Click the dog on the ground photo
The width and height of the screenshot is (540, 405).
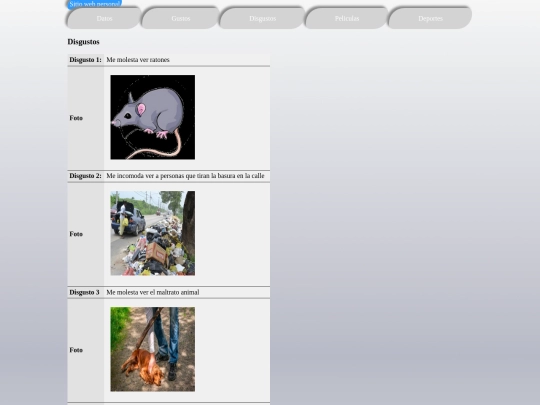(x=153, y=349)
